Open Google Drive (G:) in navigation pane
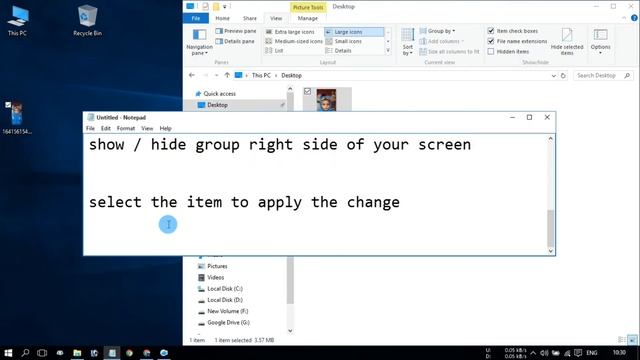 (228, 322)
